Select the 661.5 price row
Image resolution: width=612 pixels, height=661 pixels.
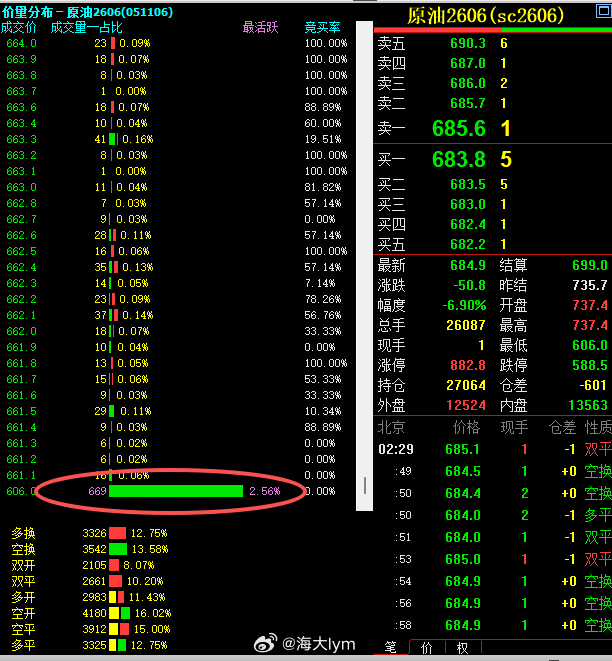(x=177, y=411)
